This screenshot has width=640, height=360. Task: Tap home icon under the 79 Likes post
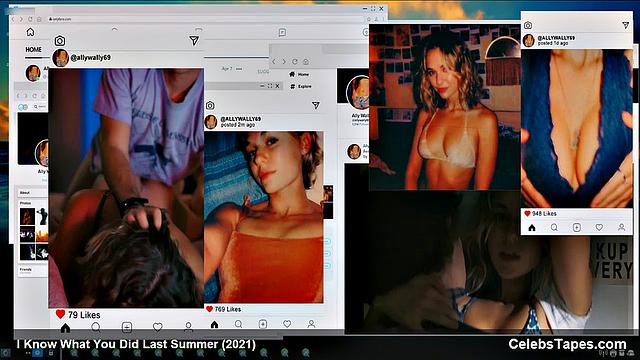(65, 327)
